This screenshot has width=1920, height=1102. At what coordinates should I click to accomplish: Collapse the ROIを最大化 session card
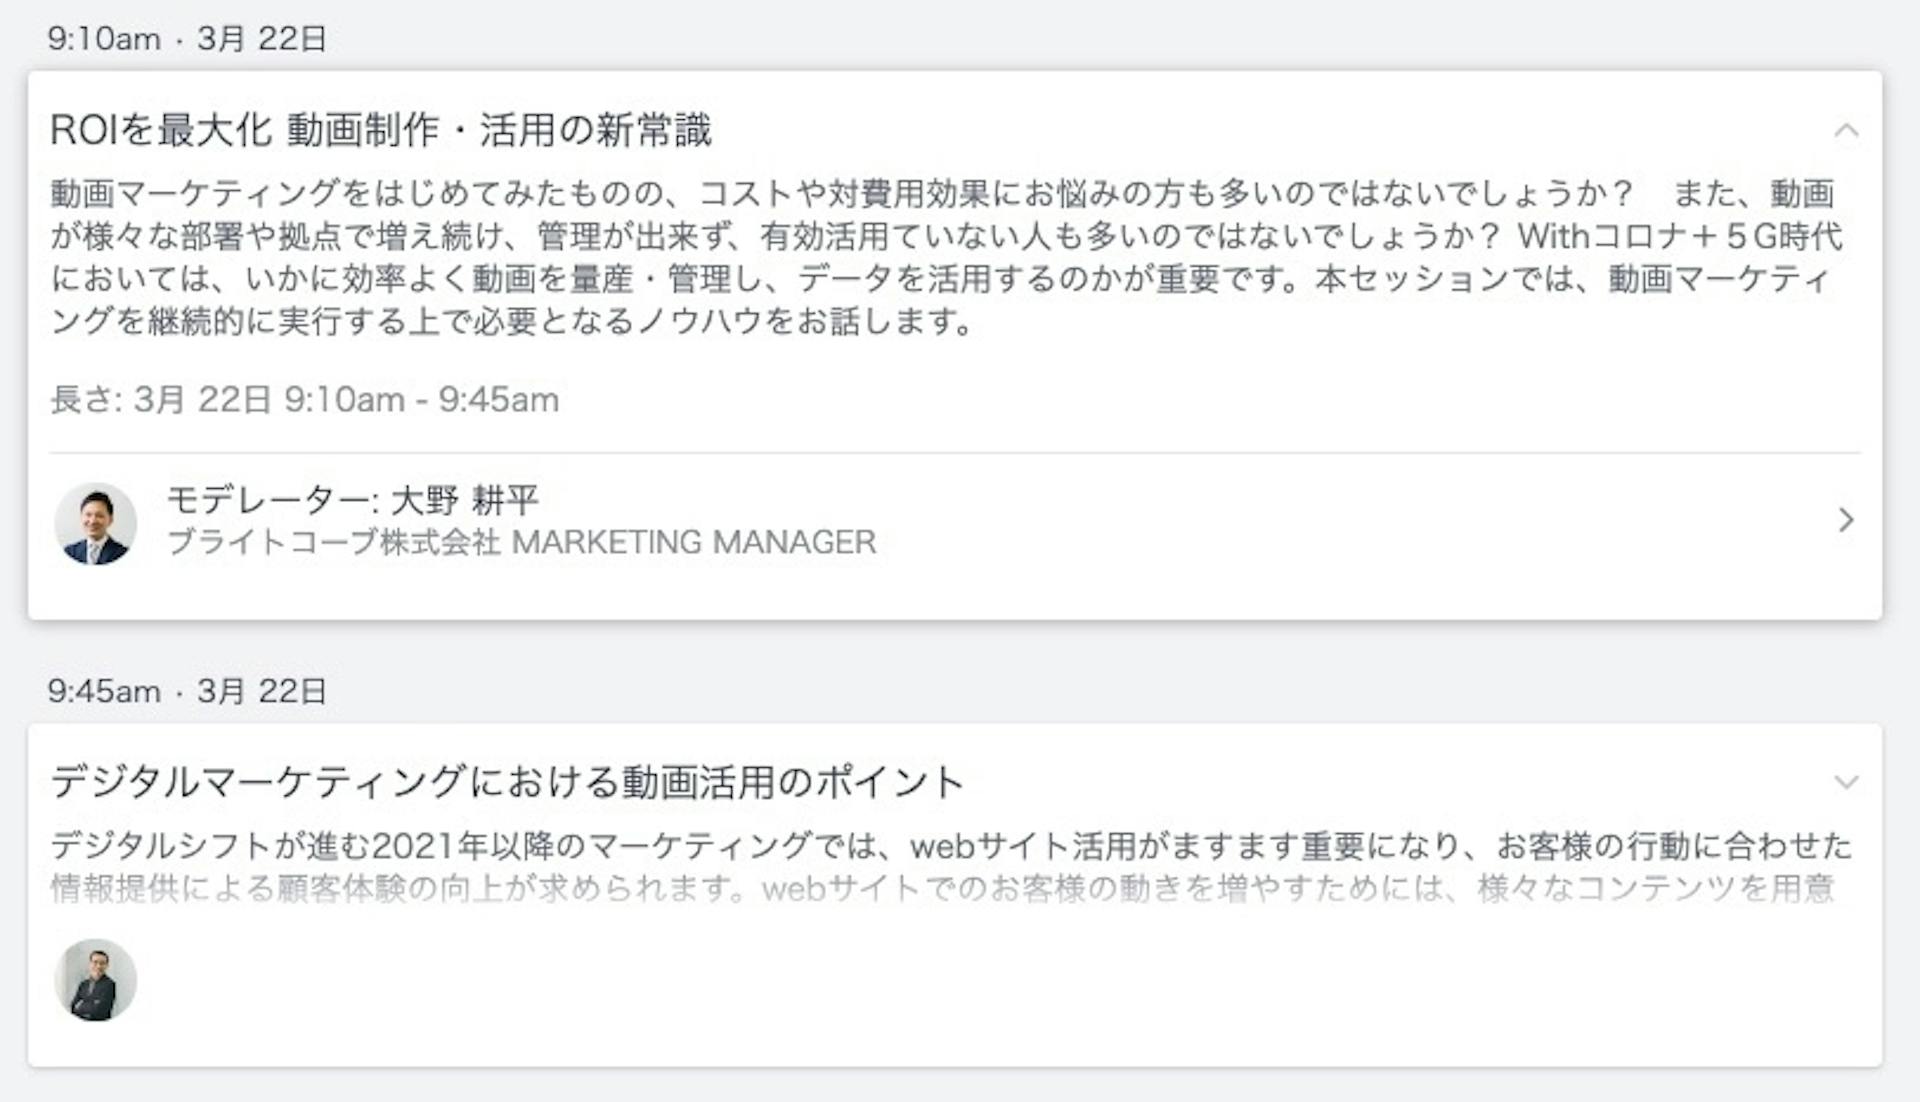coord(1846,131)
